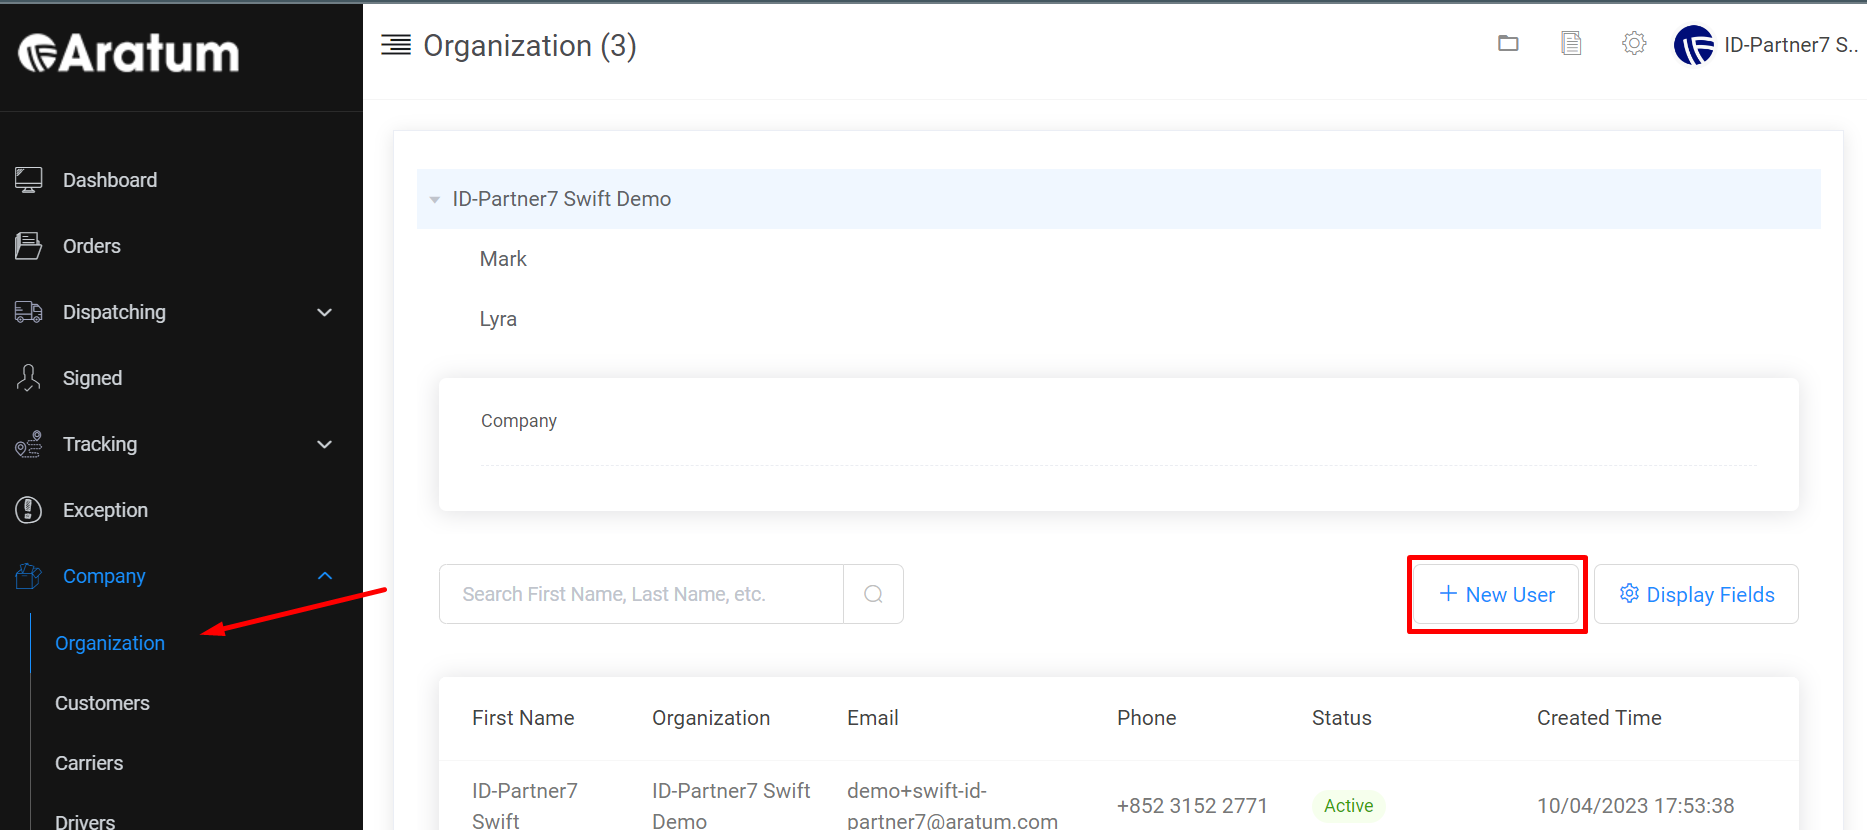
Task: Click created time 10/04/2023 17:53:38
Action: [x=1635, y=806]
